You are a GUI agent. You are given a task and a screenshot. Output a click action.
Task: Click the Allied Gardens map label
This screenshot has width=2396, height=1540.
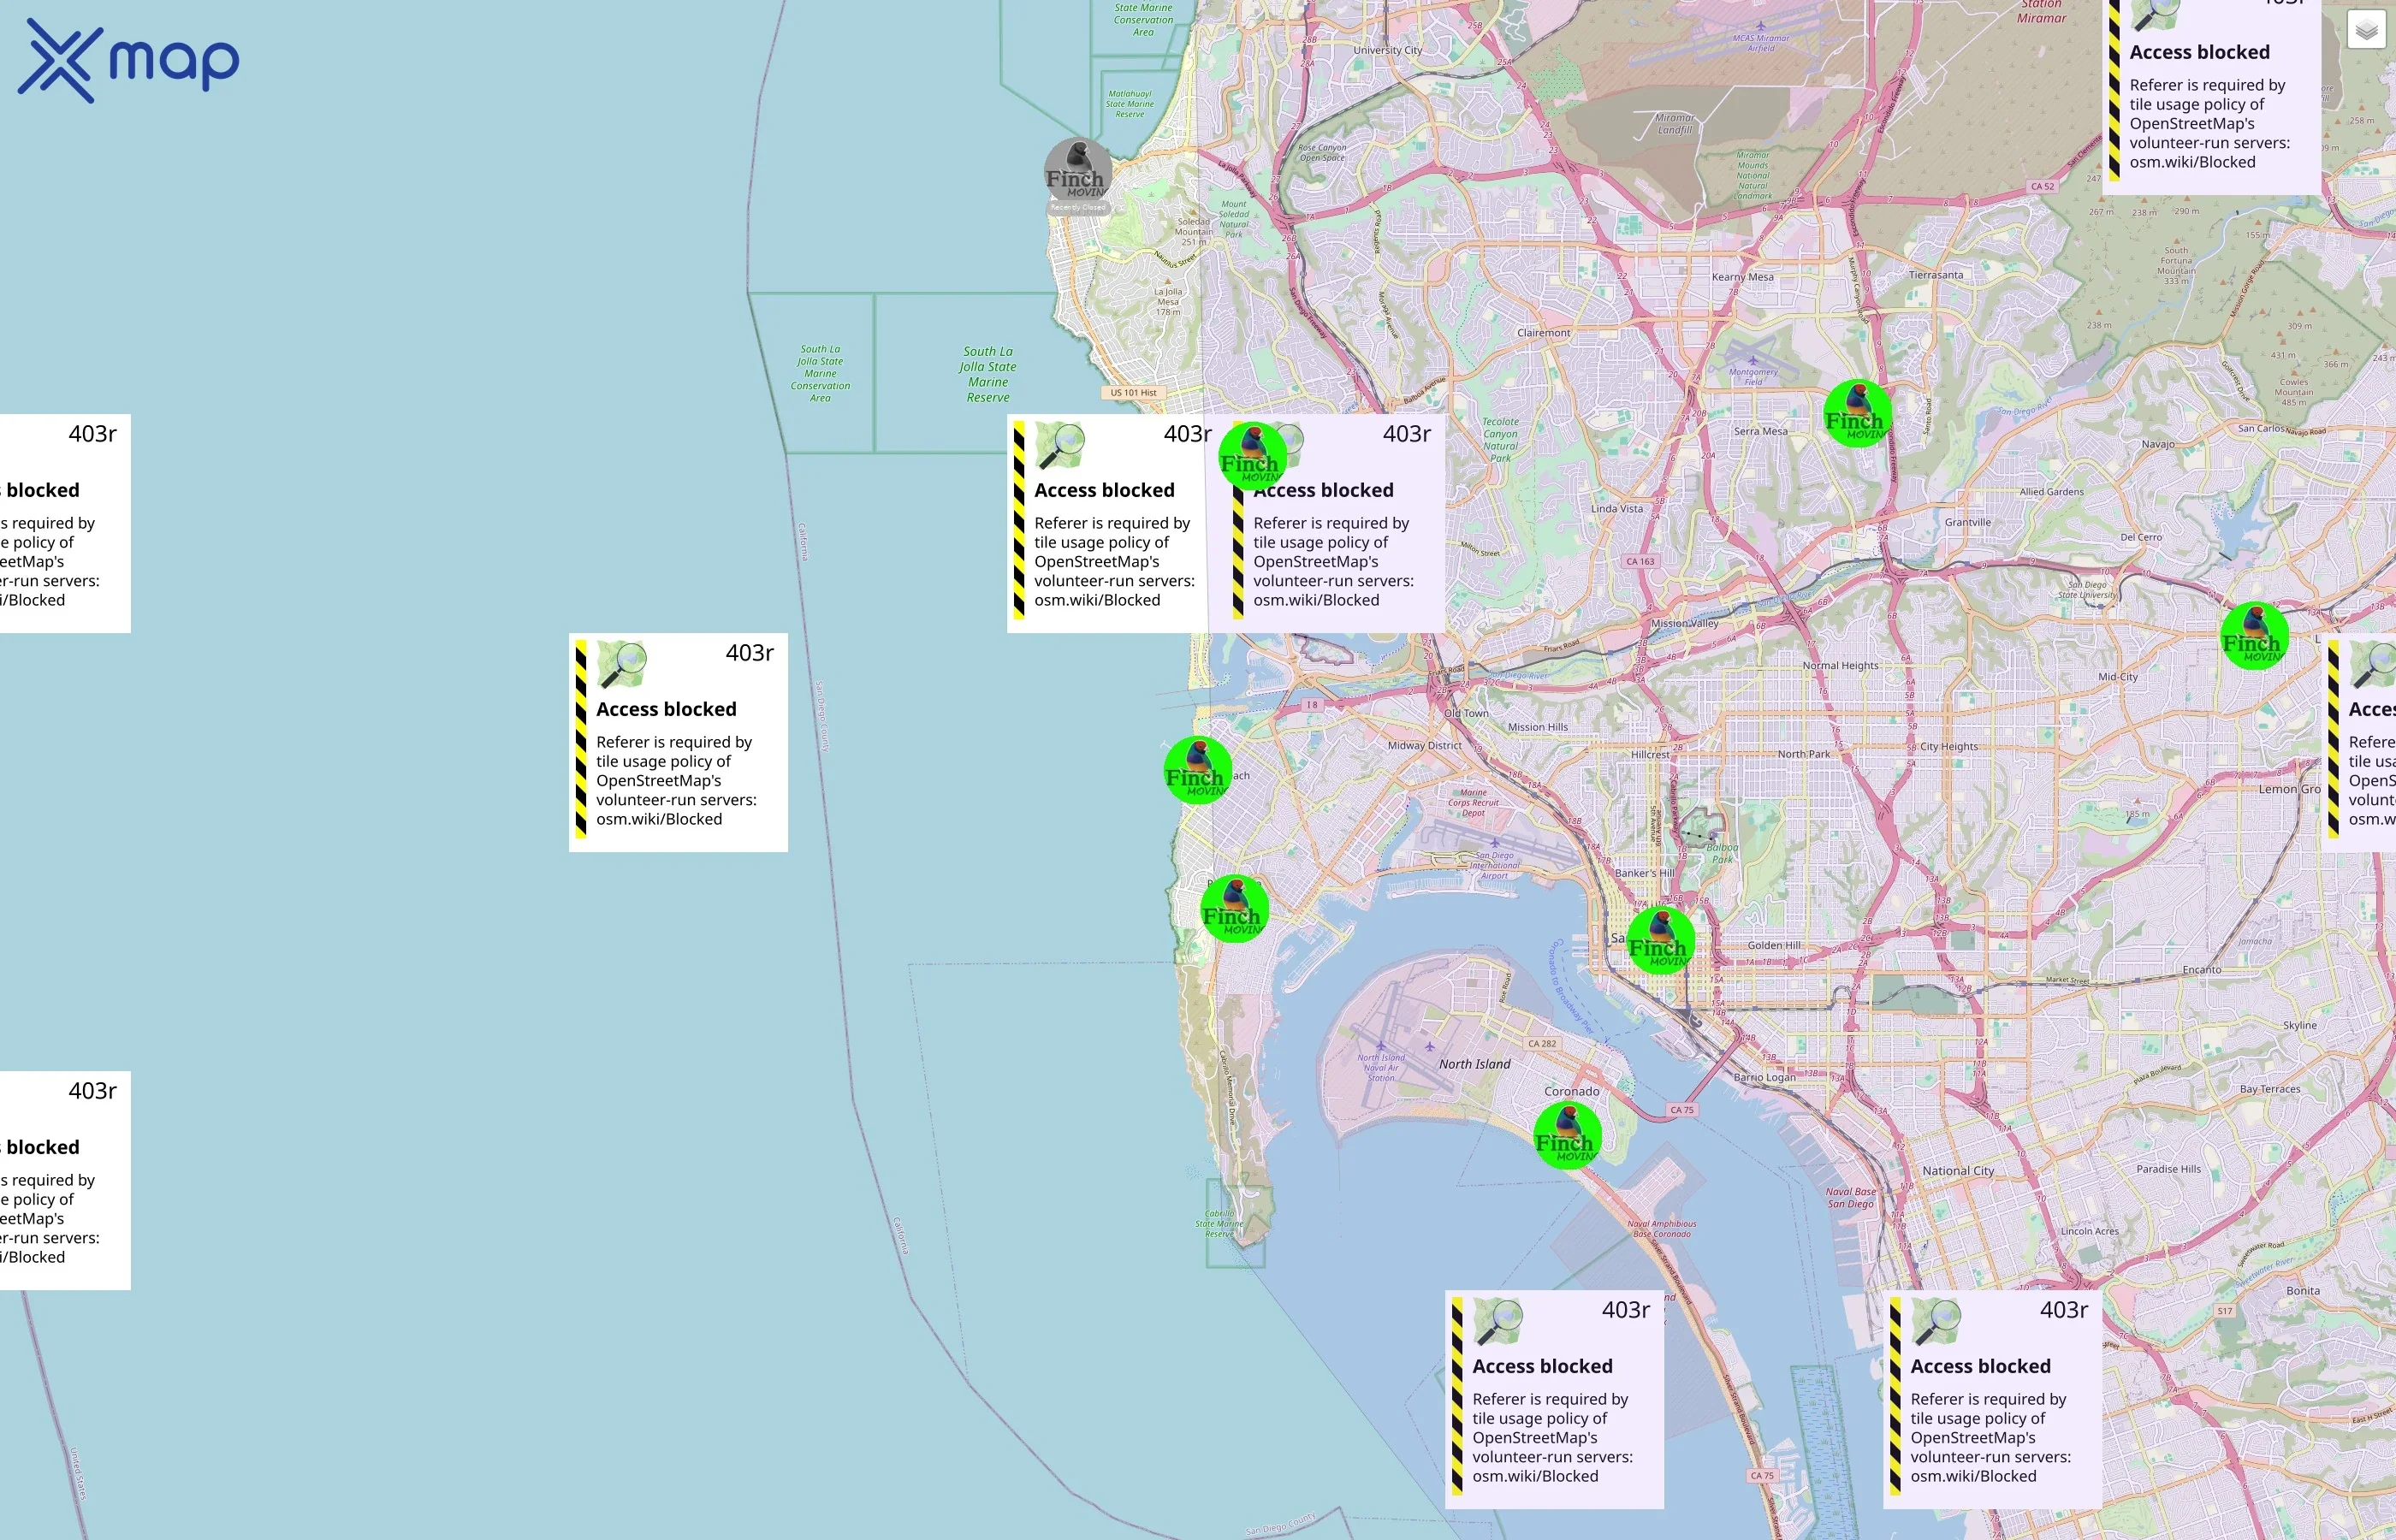[x=2051, y=492]
